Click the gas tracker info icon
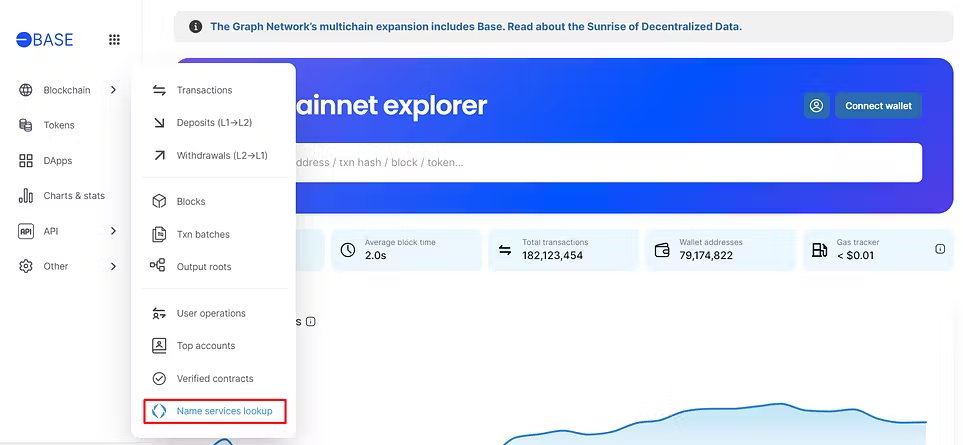This screenshot has width=963, height=445. click(940, 249)
